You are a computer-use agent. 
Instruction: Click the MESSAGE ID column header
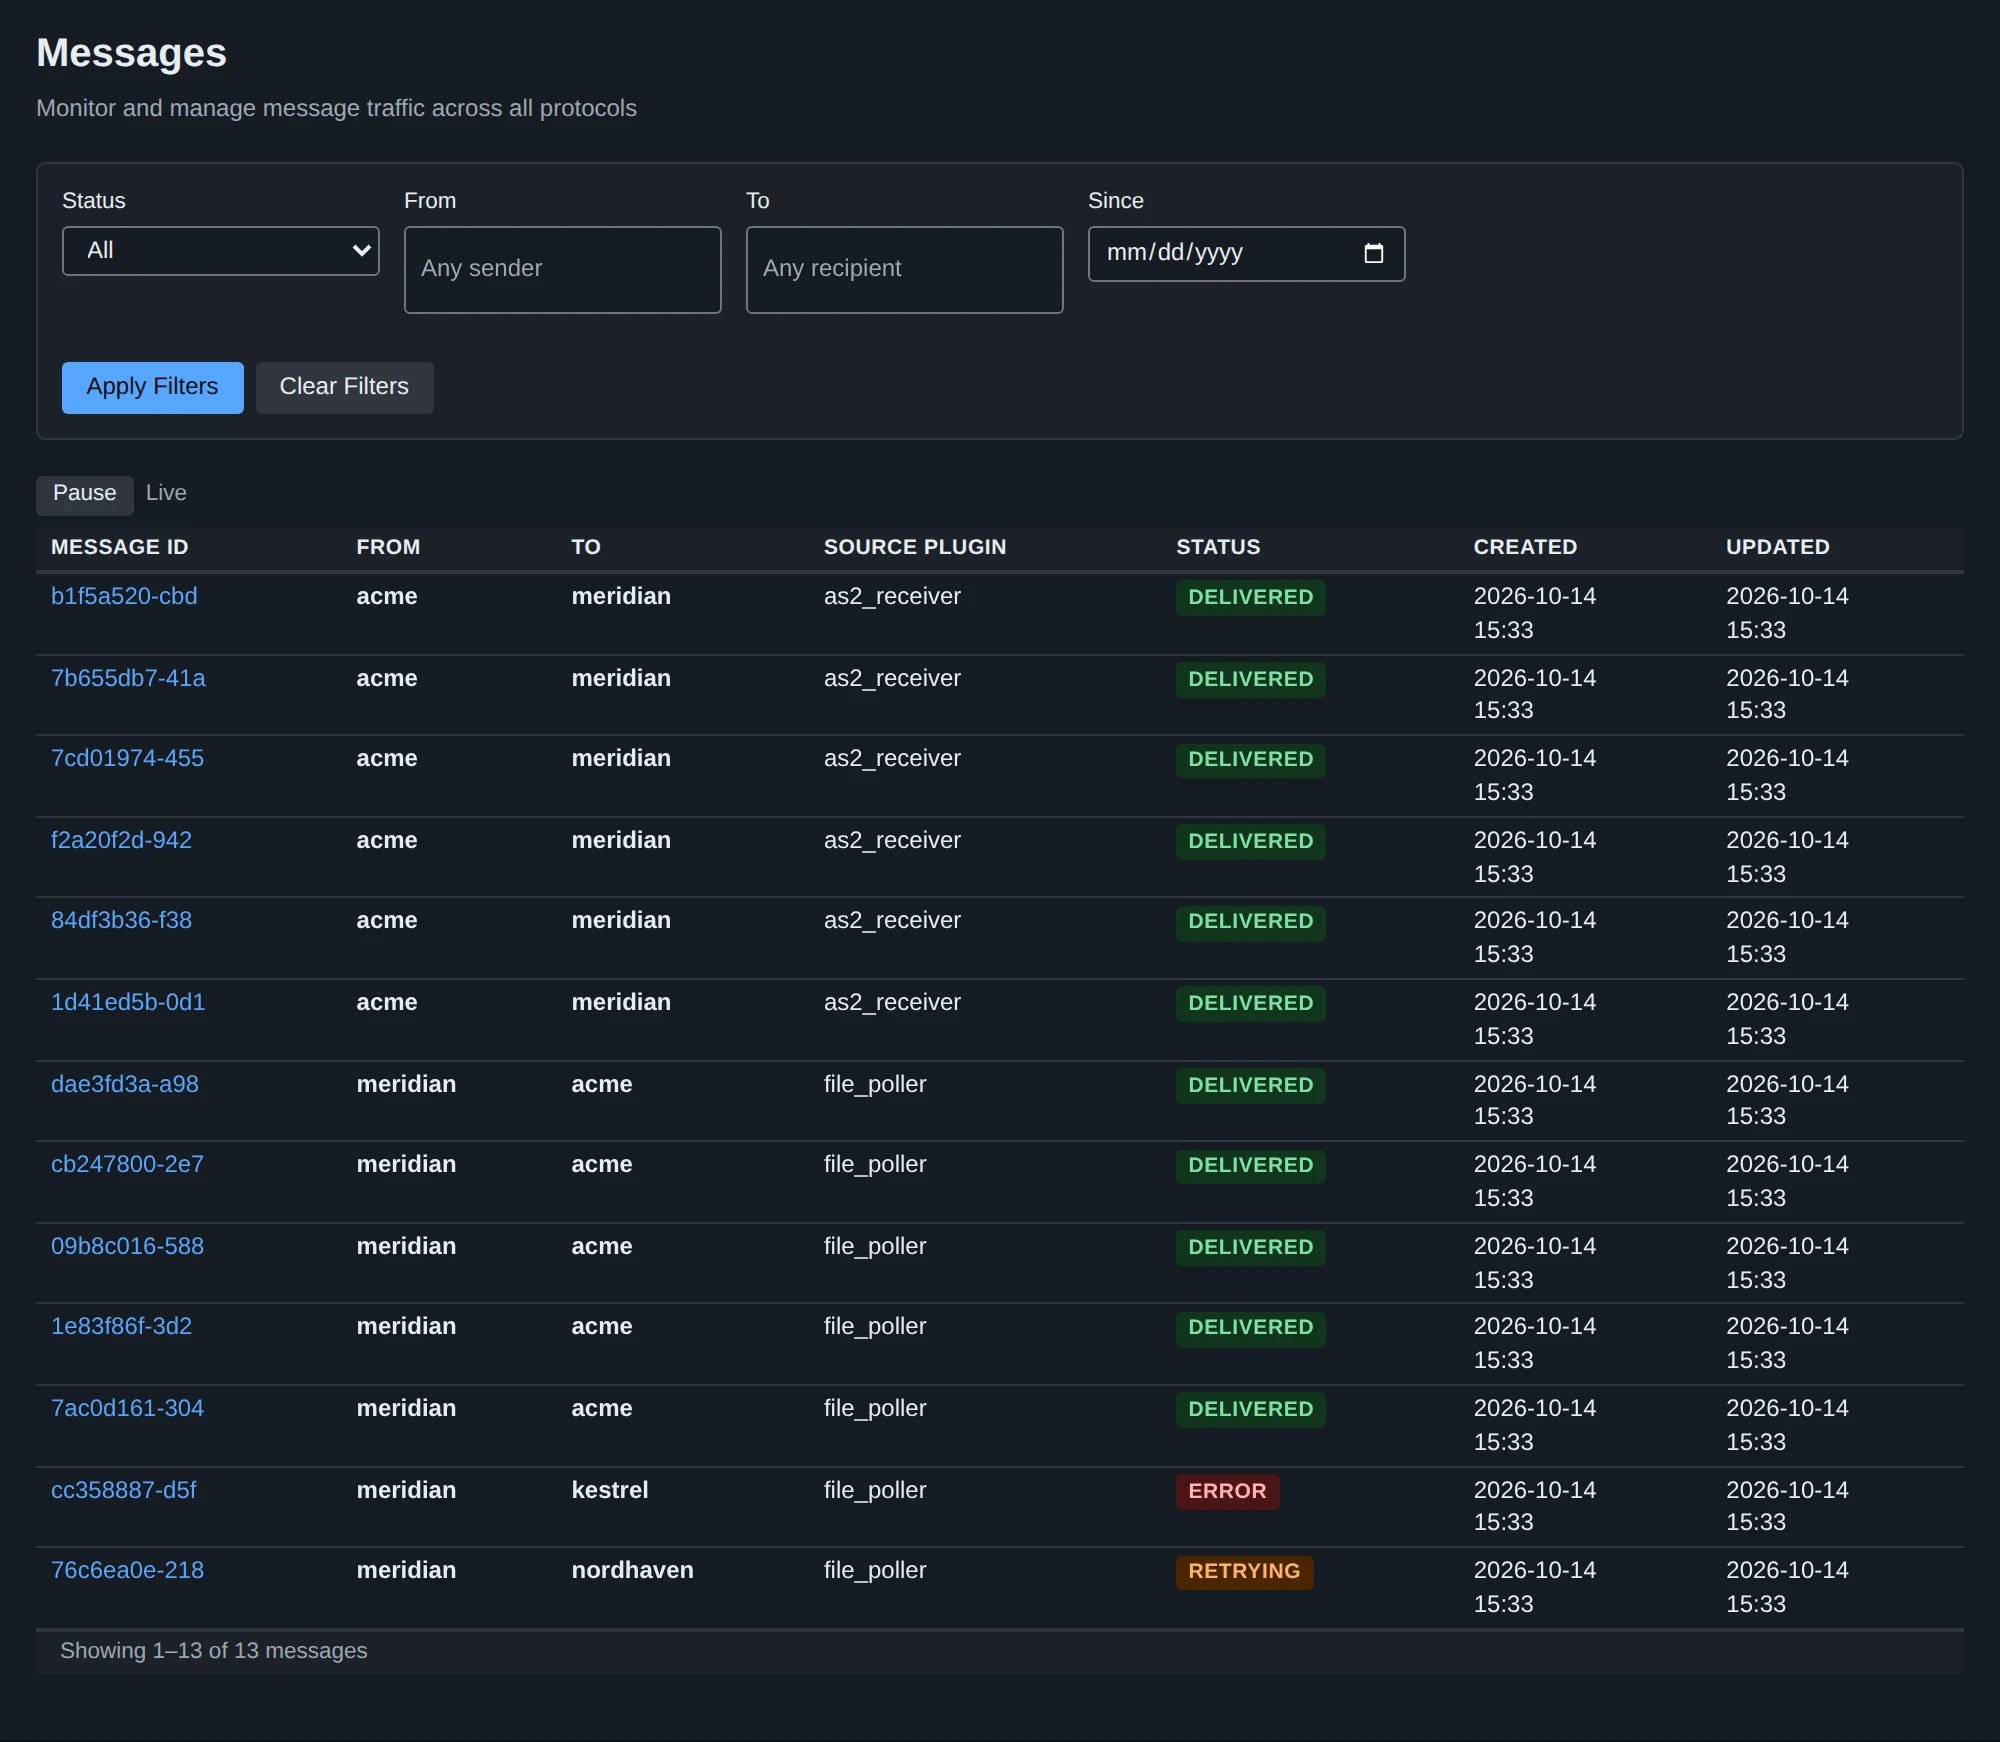[x=120, y=548]
